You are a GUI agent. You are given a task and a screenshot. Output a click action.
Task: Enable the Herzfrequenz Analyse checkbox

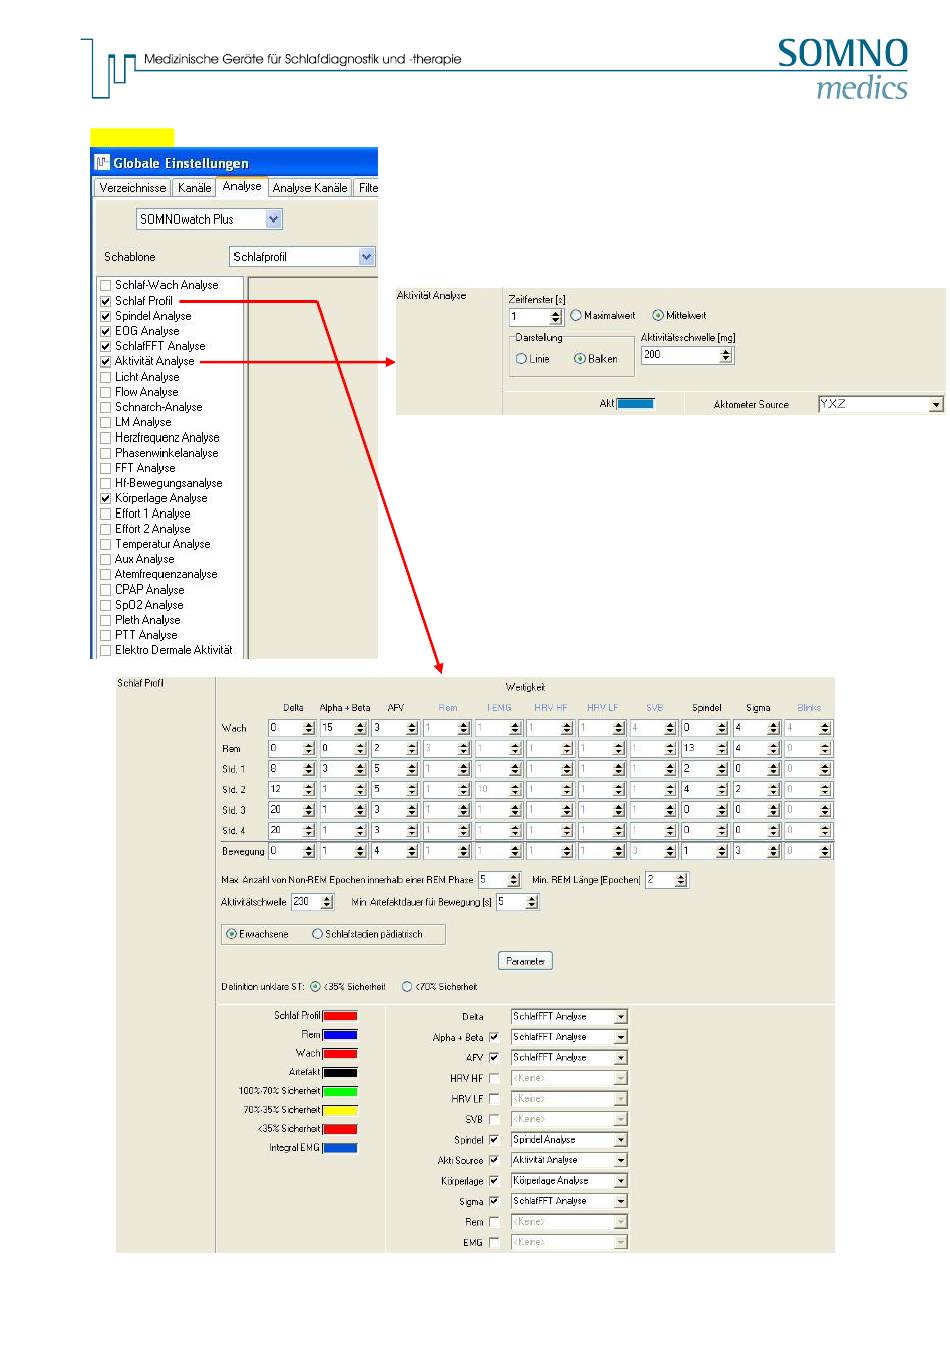(x=105, y=438)
